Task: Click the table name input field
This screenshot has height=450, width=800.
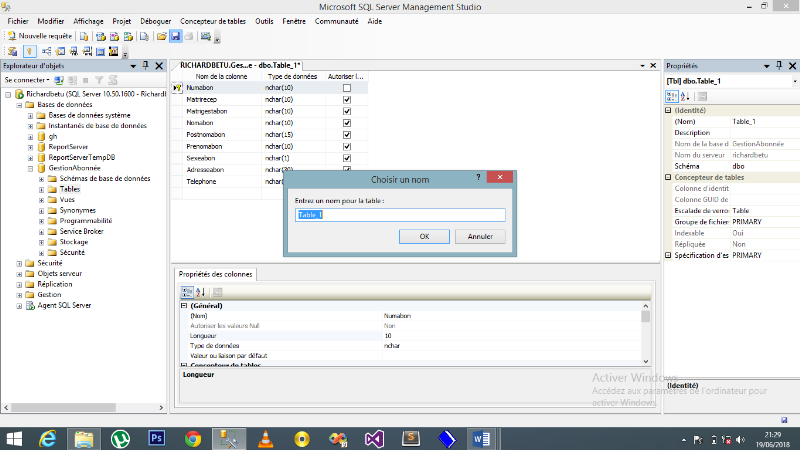Action: coord(400,215)
